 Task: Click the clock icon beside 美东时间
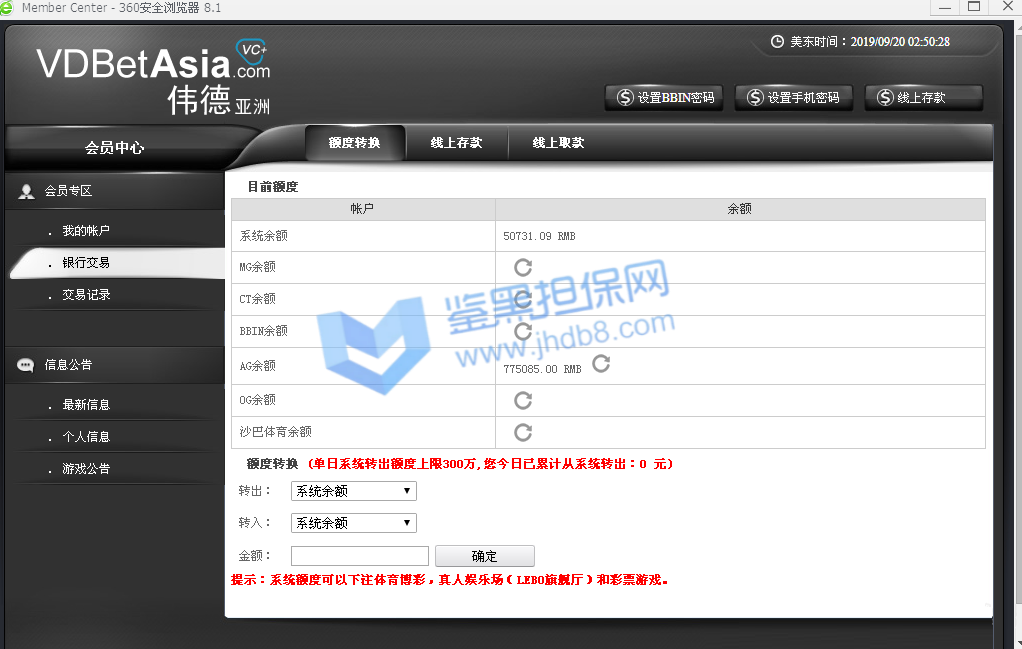coord(778,42)
